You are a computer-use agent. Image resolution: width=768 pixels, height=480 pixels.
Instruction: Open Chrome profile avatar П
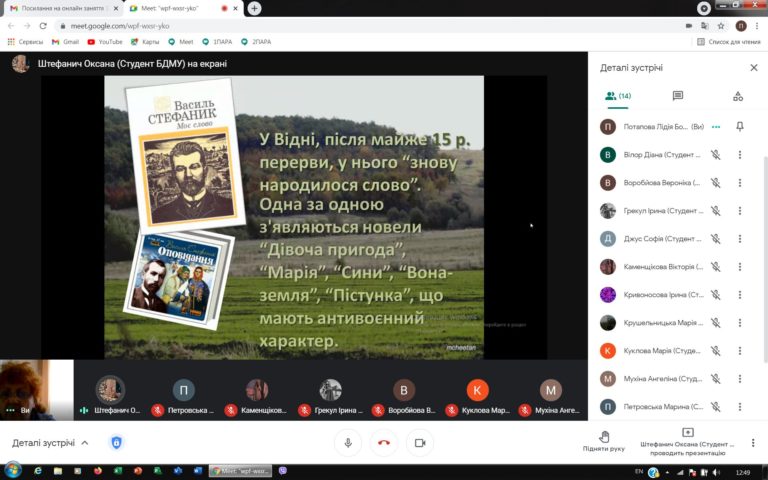click(x=741, y=26)
